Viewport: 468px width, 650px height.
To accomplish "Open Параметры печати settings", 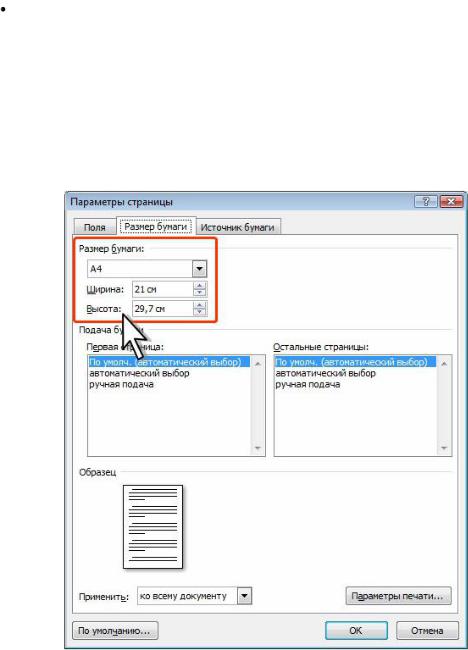I will [398, 596].
